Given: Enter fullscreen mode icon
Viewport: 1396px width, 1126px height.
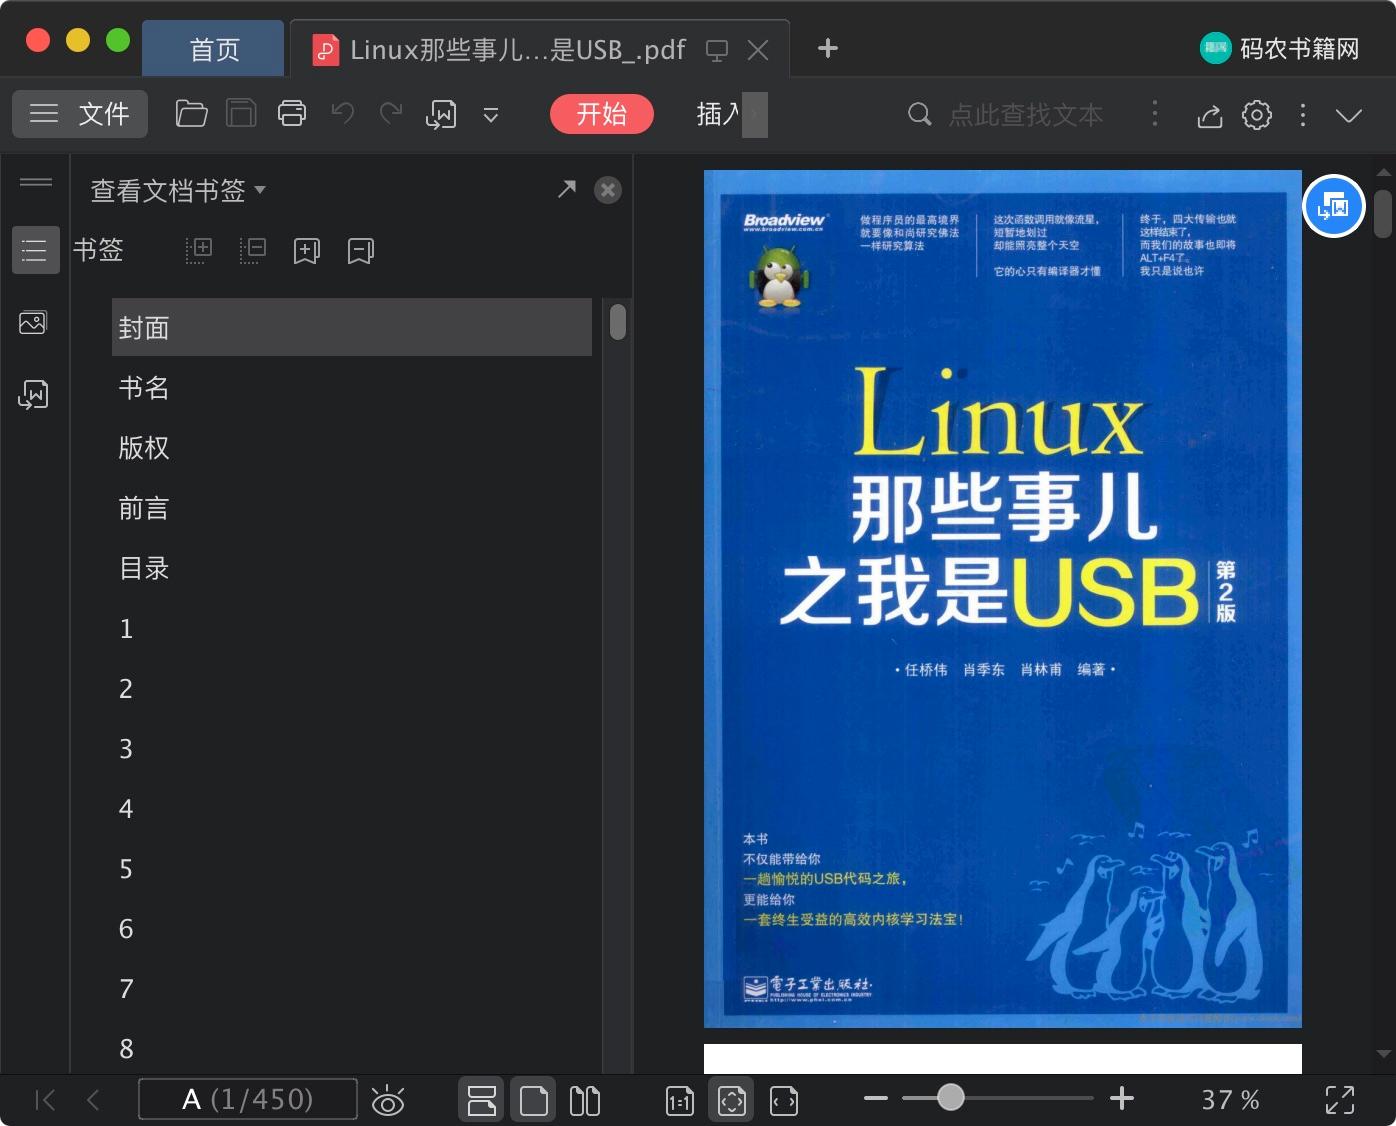Looking at the screenshot, I should (x=1340, y=1100).
